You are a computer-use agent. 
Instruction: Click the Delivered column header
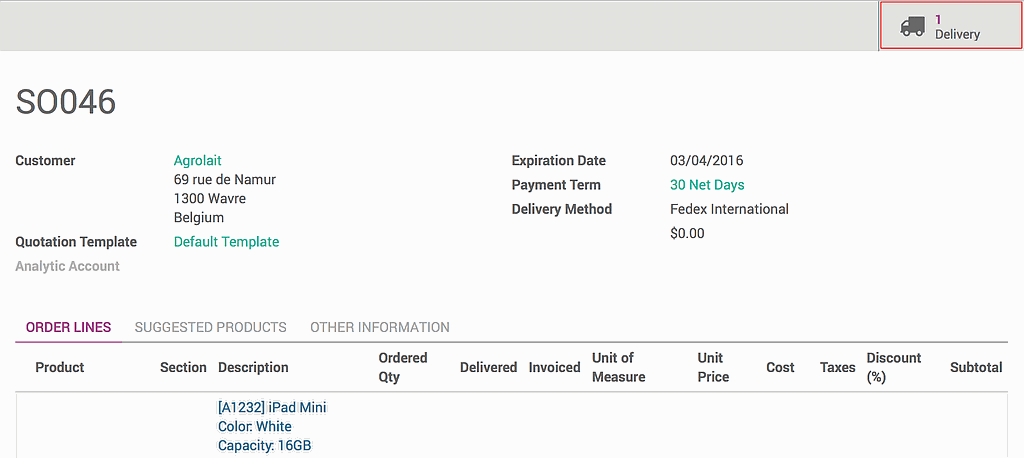click(488, 367)
